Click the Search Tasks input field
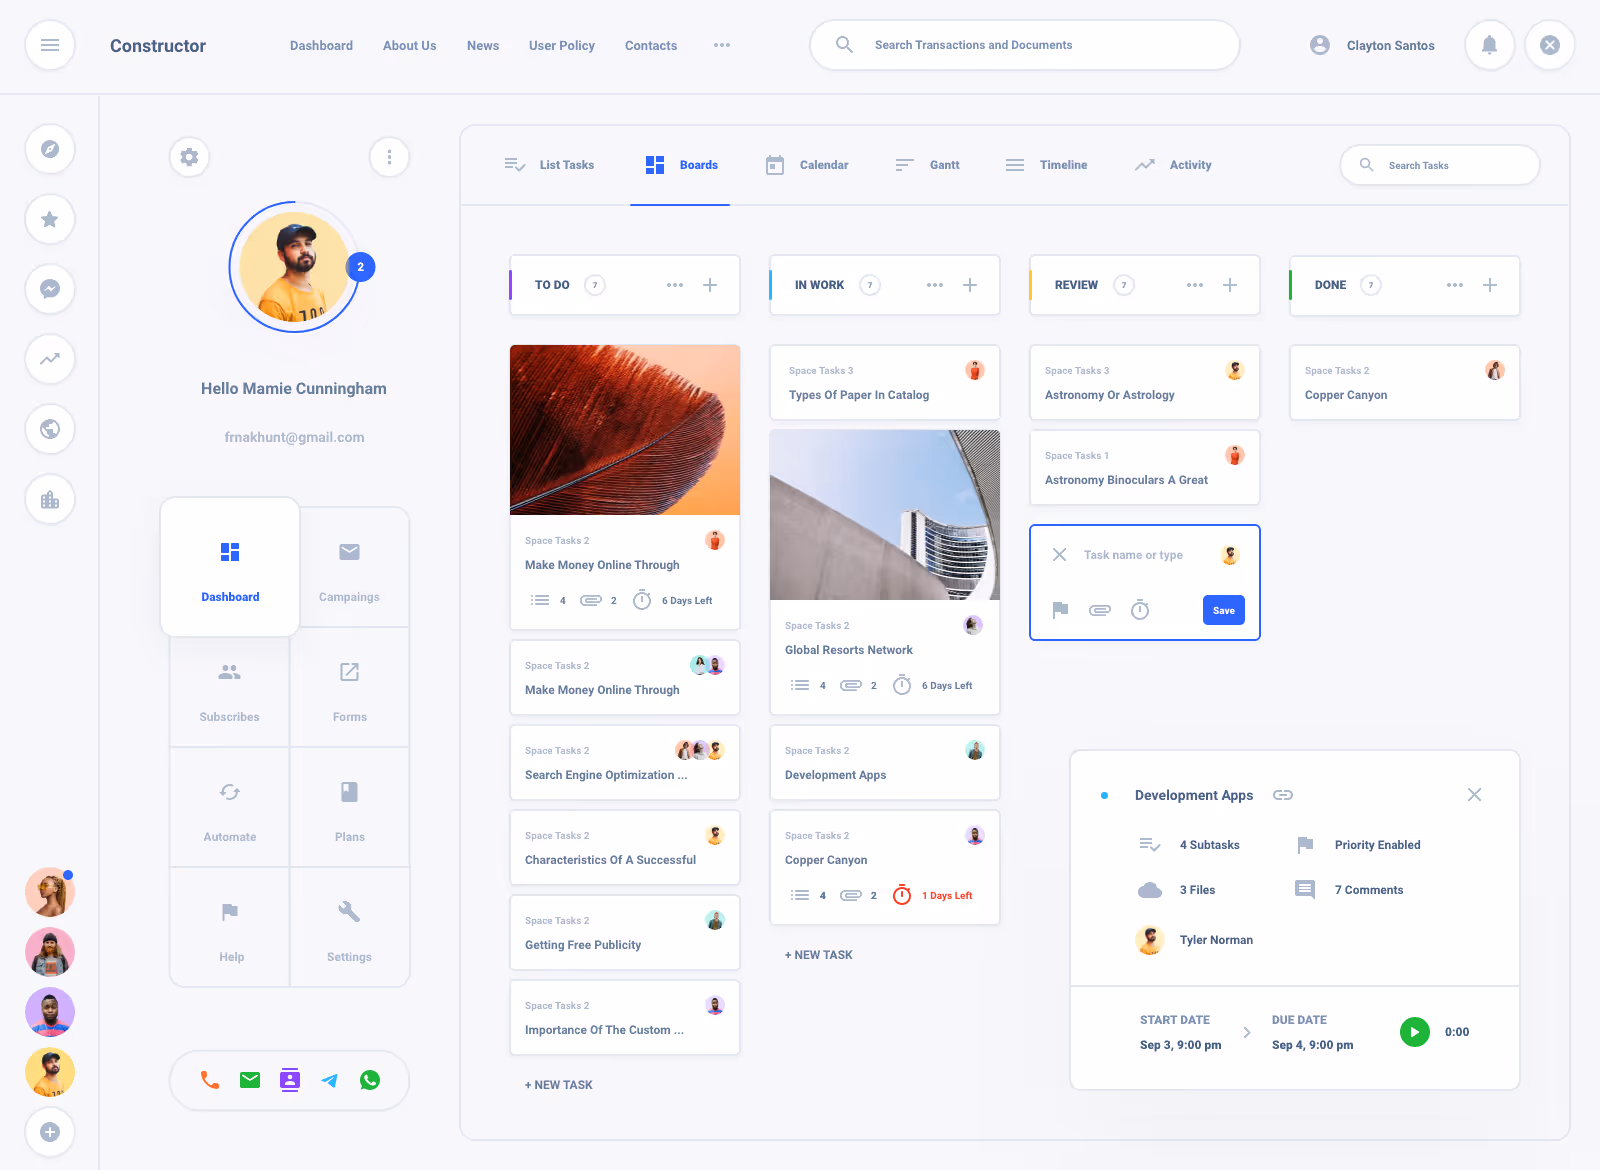 pyautogui.click(x=1440, y=164)
